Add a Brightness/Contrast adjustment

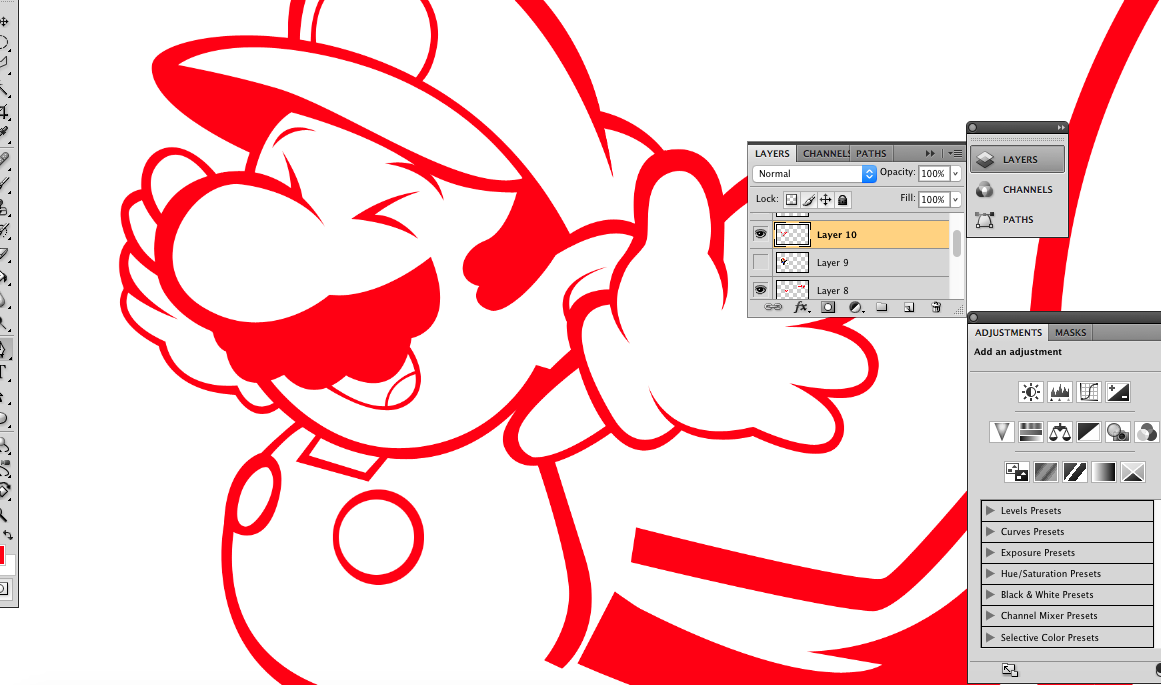pos(1030,392)
